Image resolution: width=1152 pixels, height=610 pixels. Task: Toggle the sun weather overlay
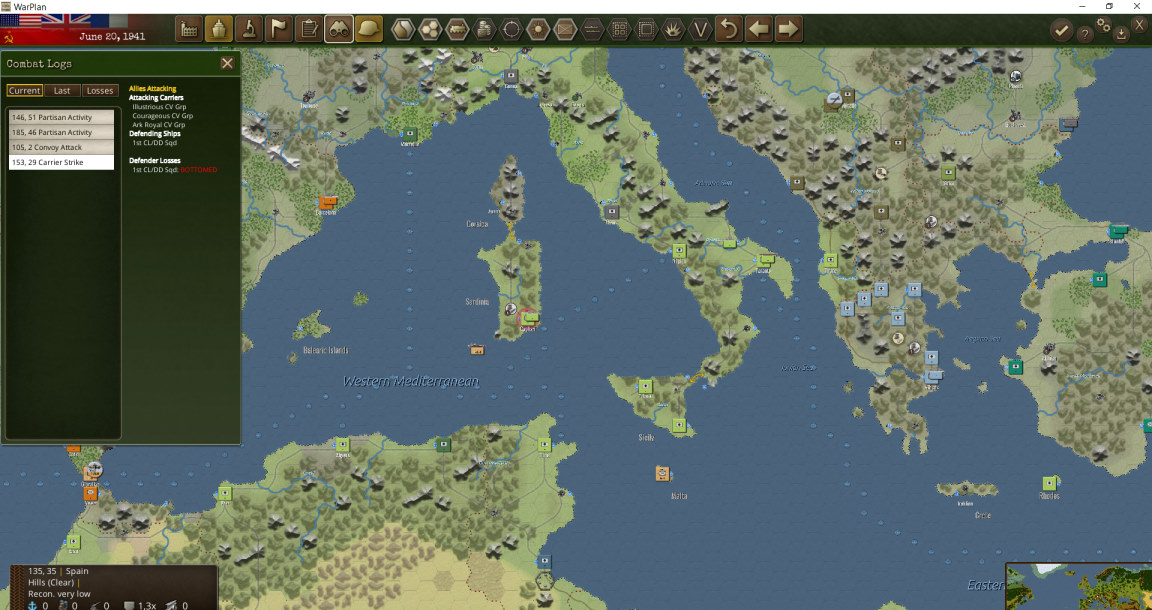pyautogui.click(x=539, y=29)
